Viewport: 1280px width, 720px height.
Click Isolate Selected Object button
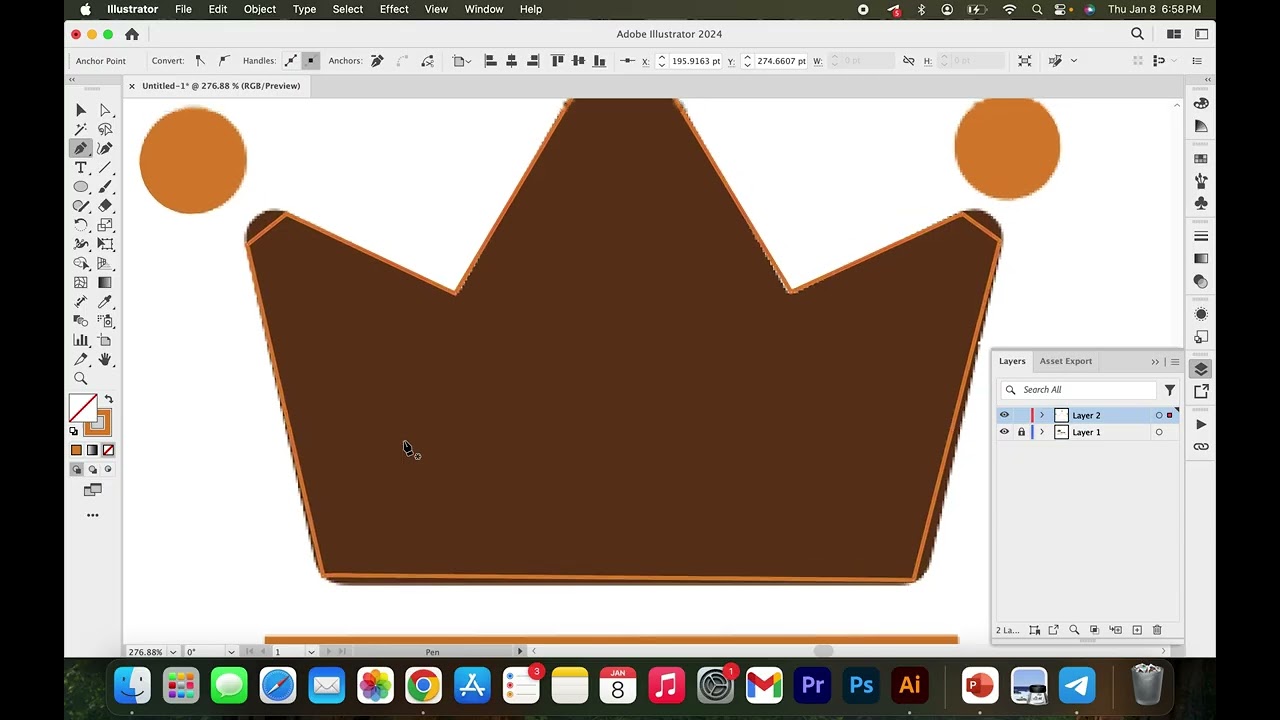point(1025,61)
